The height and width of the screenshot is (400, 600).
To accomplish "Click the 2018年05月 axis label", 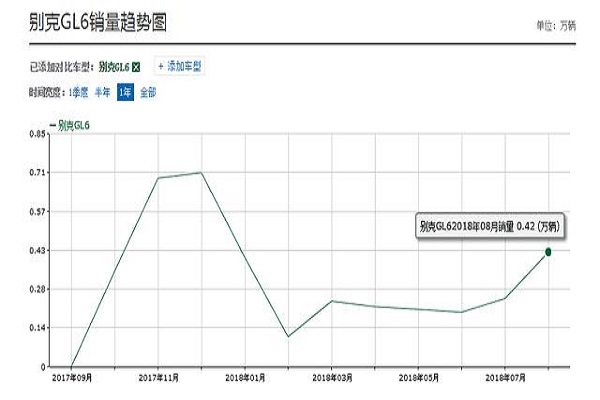I will point(419,378).
